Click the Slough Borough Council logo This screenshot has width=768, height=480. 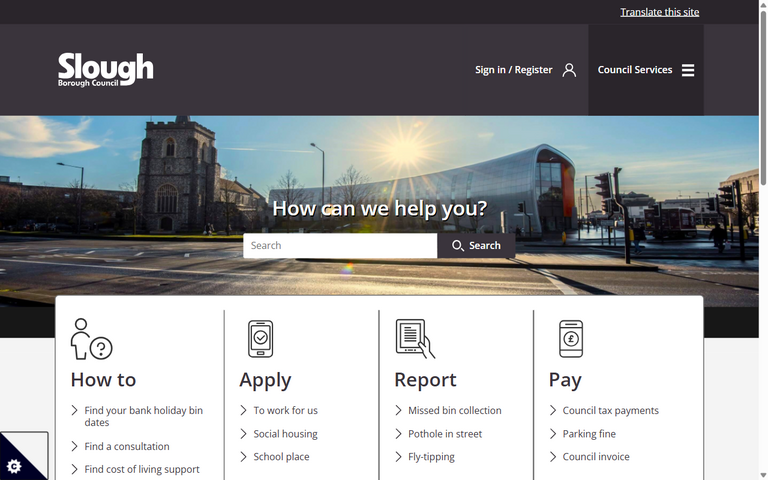point(105,70)
